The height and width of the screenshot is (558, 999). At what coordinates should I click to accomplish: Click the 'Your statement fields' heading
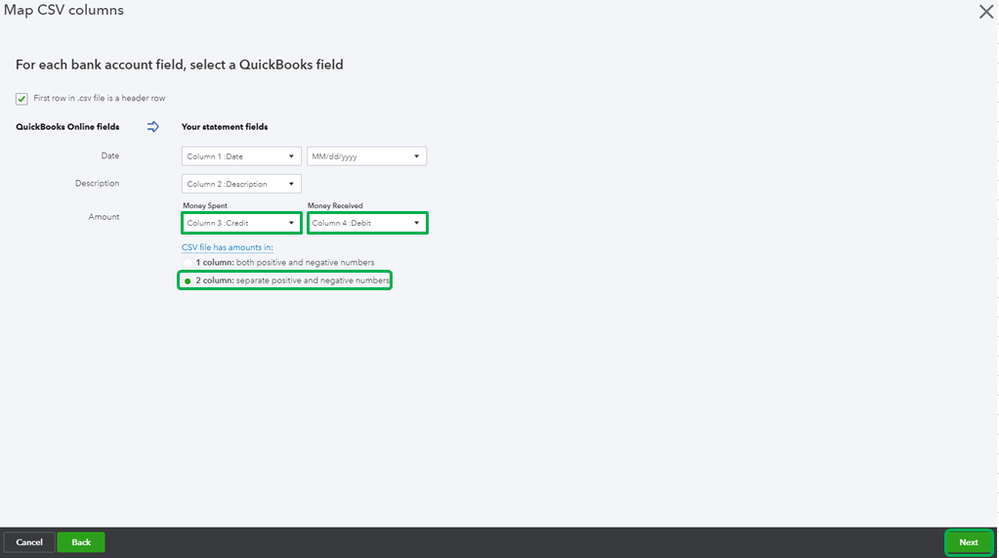pyautogui.click(x=224, y=127)
